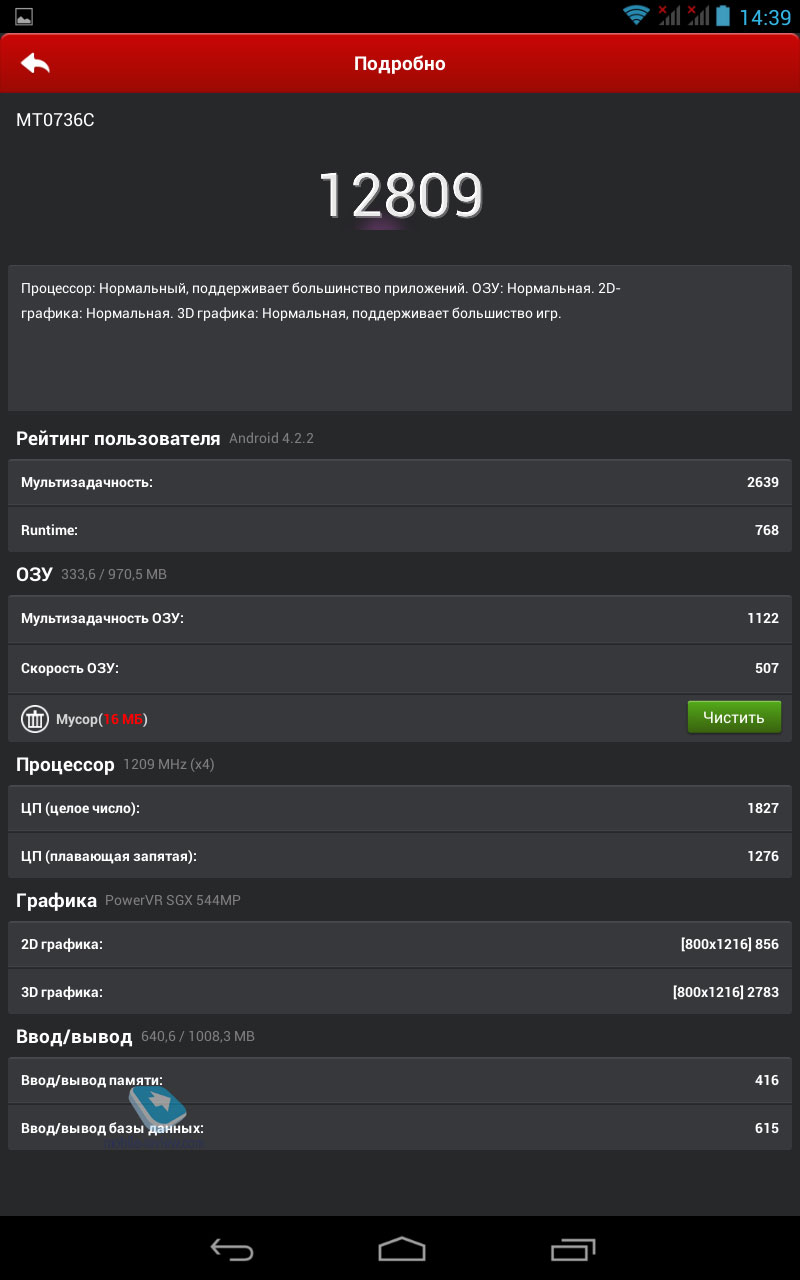Viewport: 800px width, 1280px height.
Task: Select the Скорость ОЗУ row
Action: click(x=400, y=668)
